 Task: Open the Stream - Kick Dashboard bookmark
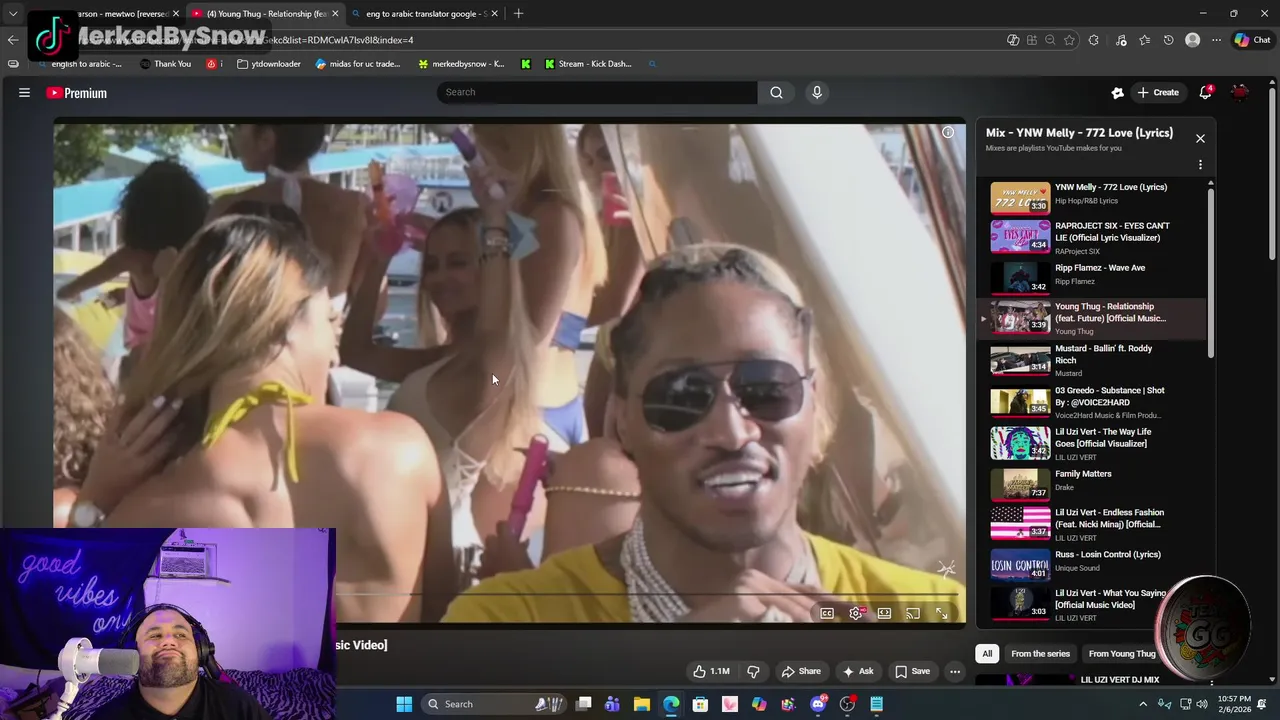588,64
